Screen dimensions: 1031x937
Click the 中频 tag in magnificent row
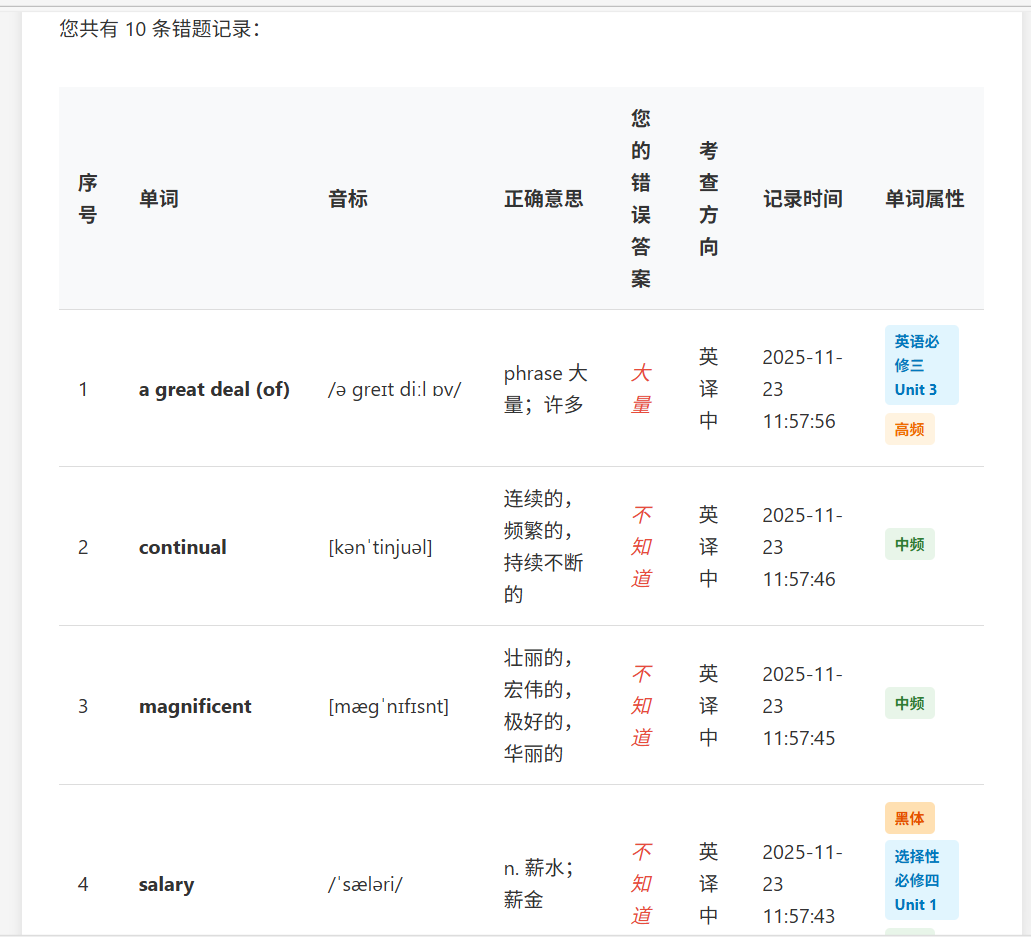point(909,704)
